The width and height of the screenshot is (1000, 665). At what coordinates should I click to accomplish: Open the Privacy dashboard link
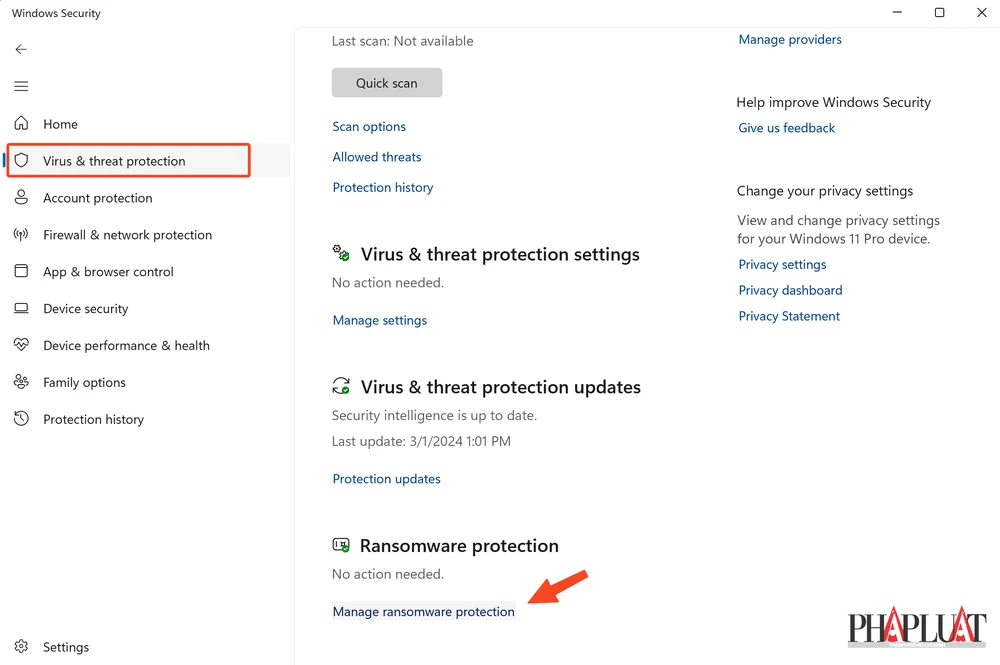coord(790,291)
